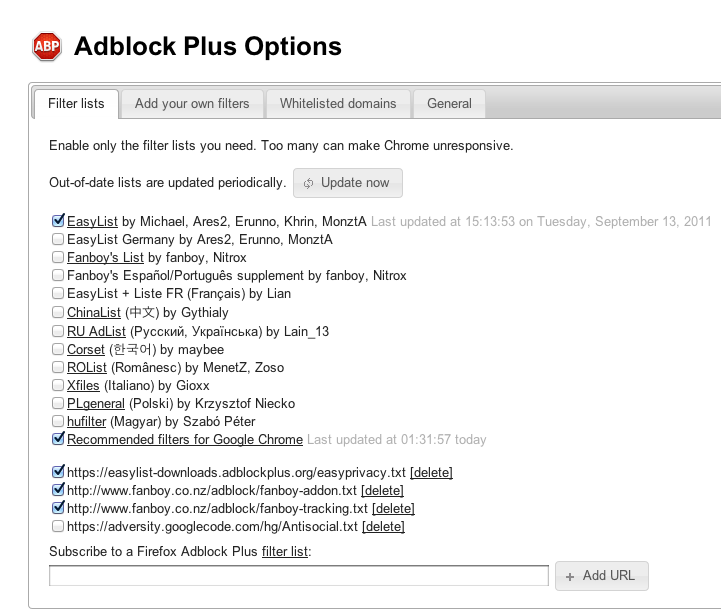This screenshot has width=721, height=609.
Task: Enable the Fanboy's List checkbox
Action: pos(58,258)
